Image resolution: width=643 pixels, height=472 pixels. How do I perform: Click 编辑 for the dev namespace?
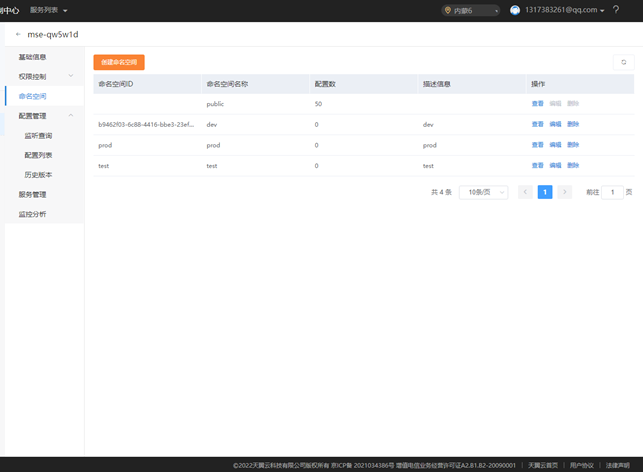click(x=555, y=125)
